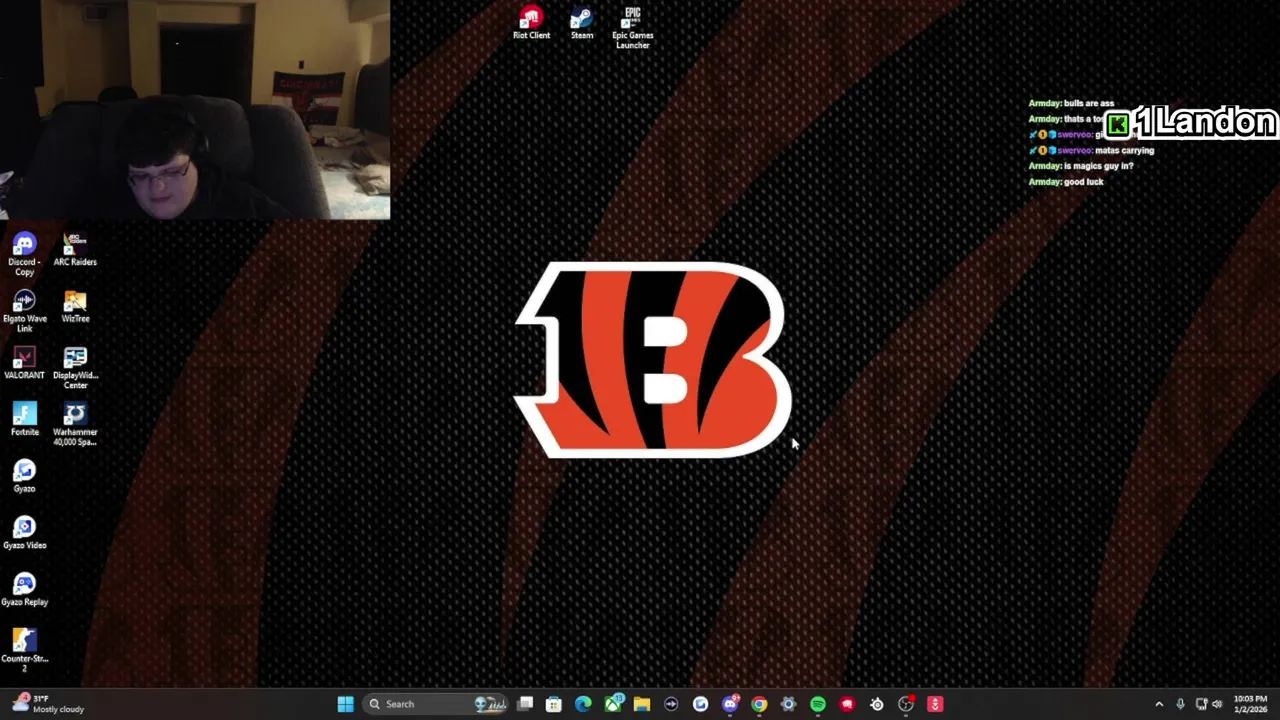Open File Explorer from the taskbar
Image resolution: width=1280 pixels, height=720 pixels.
click(642, 704)
